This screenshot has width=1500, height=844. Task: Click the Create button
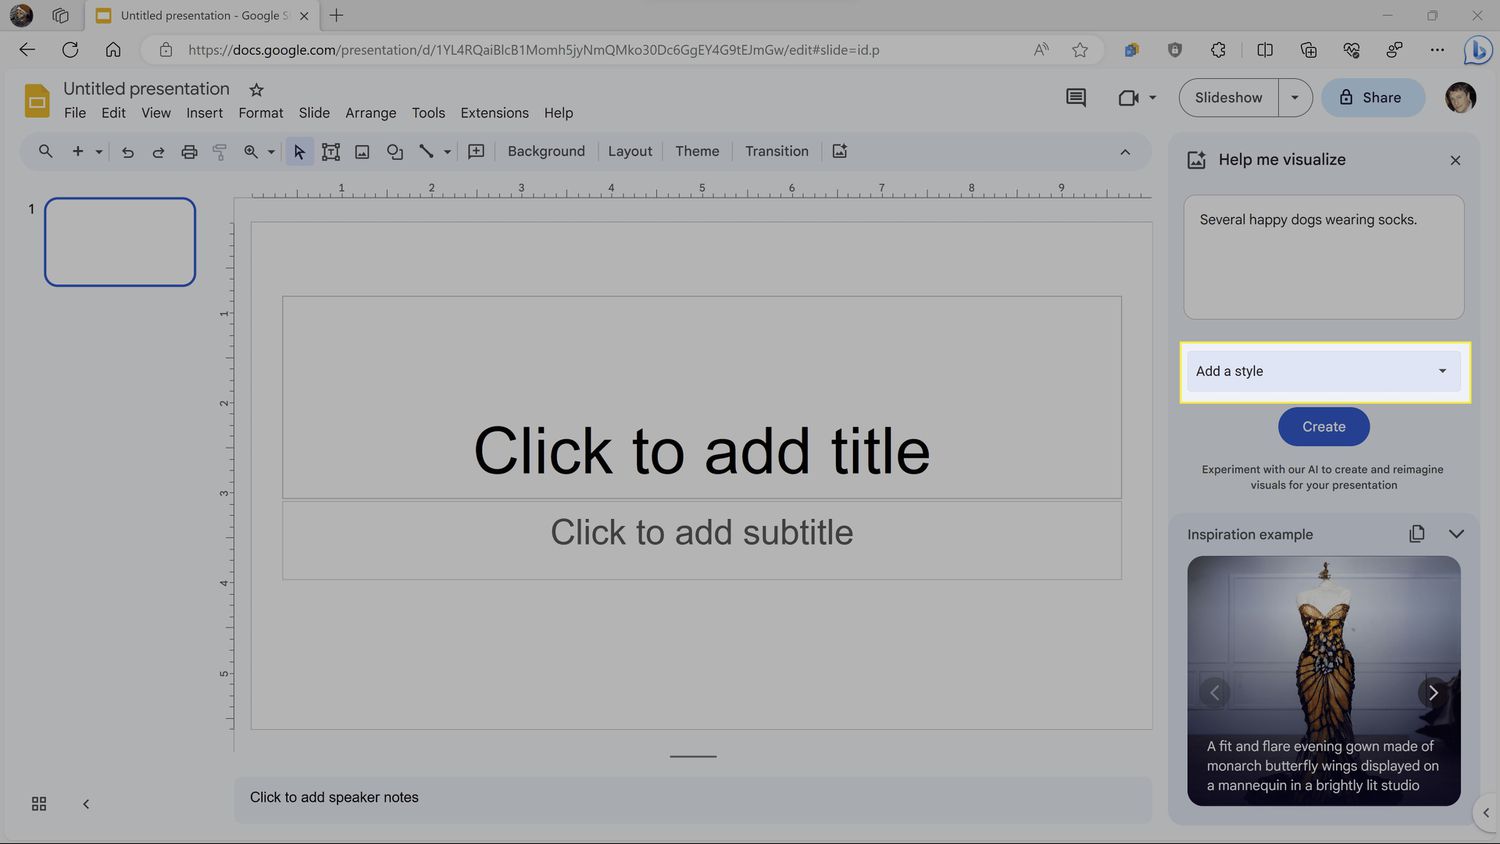pos(1323,427)
